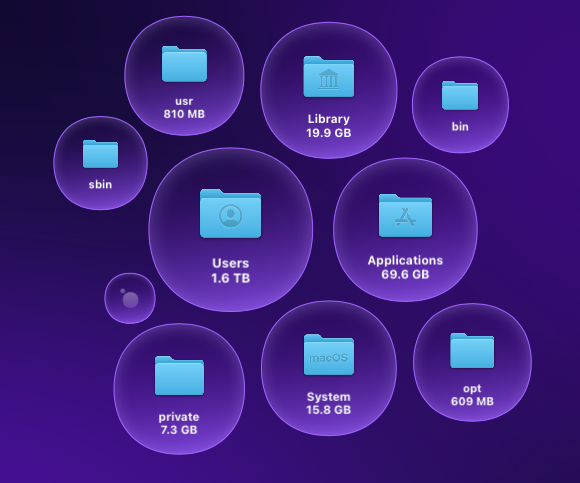The image size is (580, 483).
Task: Click the small unlabeled bubble
Action: pos(130,298)
